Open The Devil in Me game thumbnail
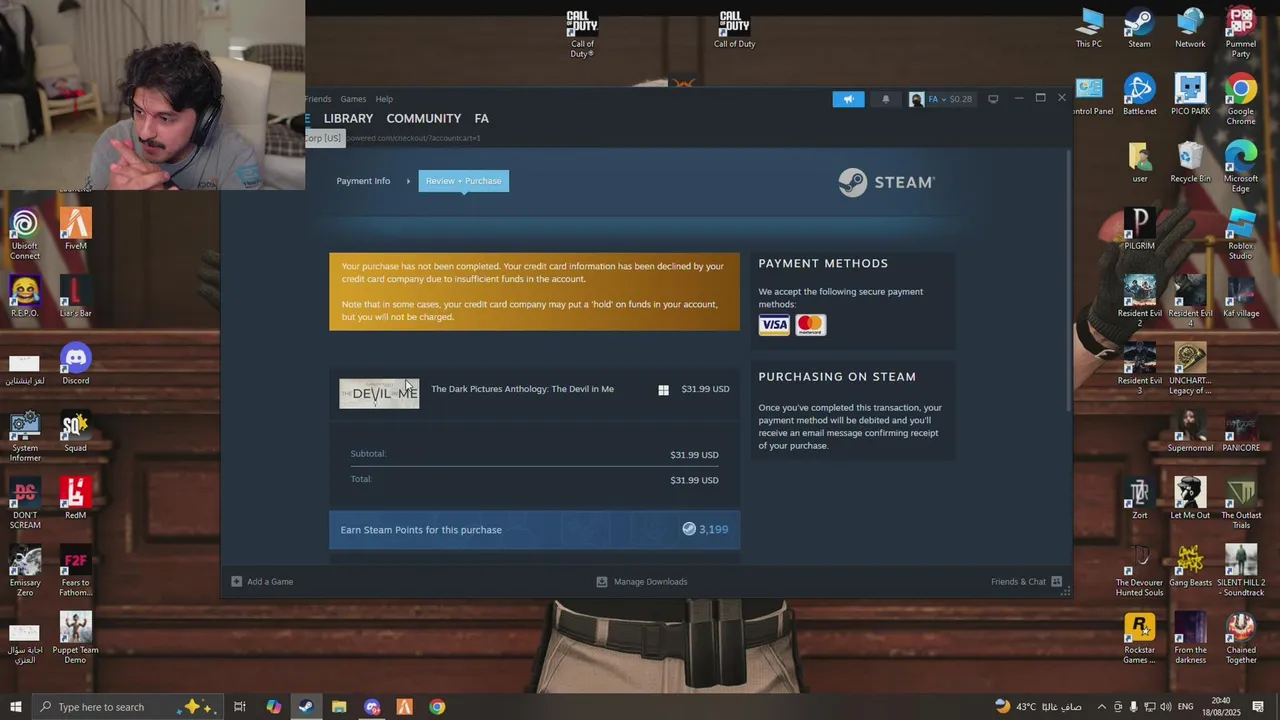Image resolution: width=1280 pixels, height=720 pixels. tap(379, 393)
